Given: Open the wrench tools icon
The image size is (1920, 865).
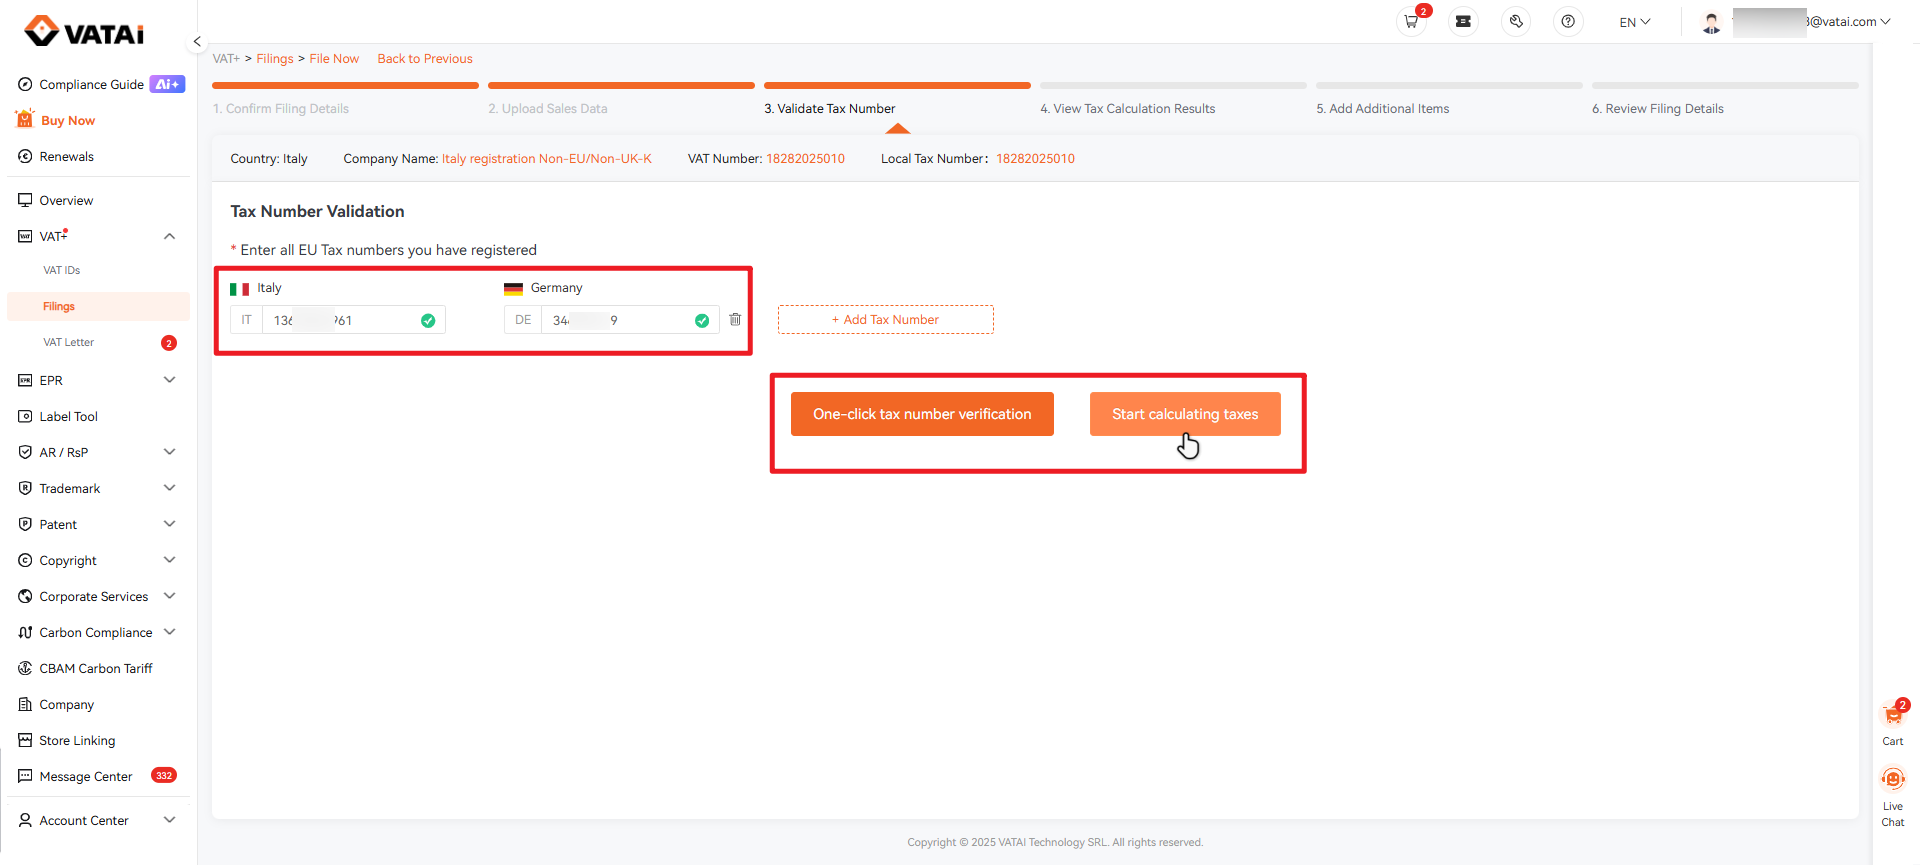Looking at the screenshot, I should click(x=1516, y=22).
